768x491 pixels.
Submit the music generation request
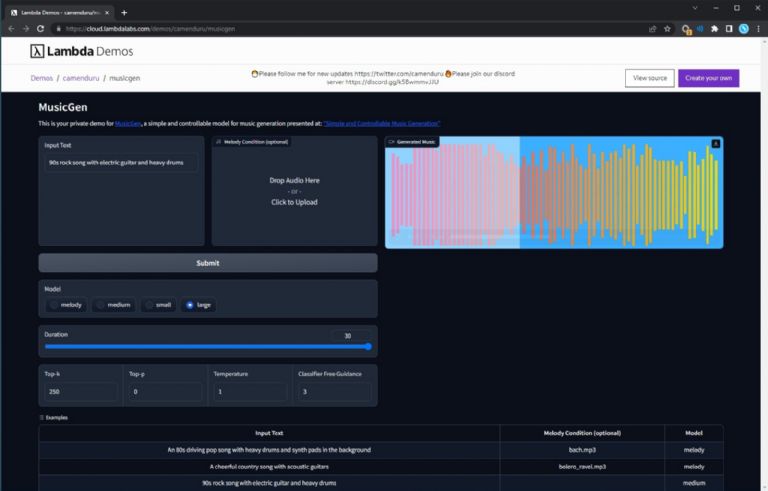(208, 263)
